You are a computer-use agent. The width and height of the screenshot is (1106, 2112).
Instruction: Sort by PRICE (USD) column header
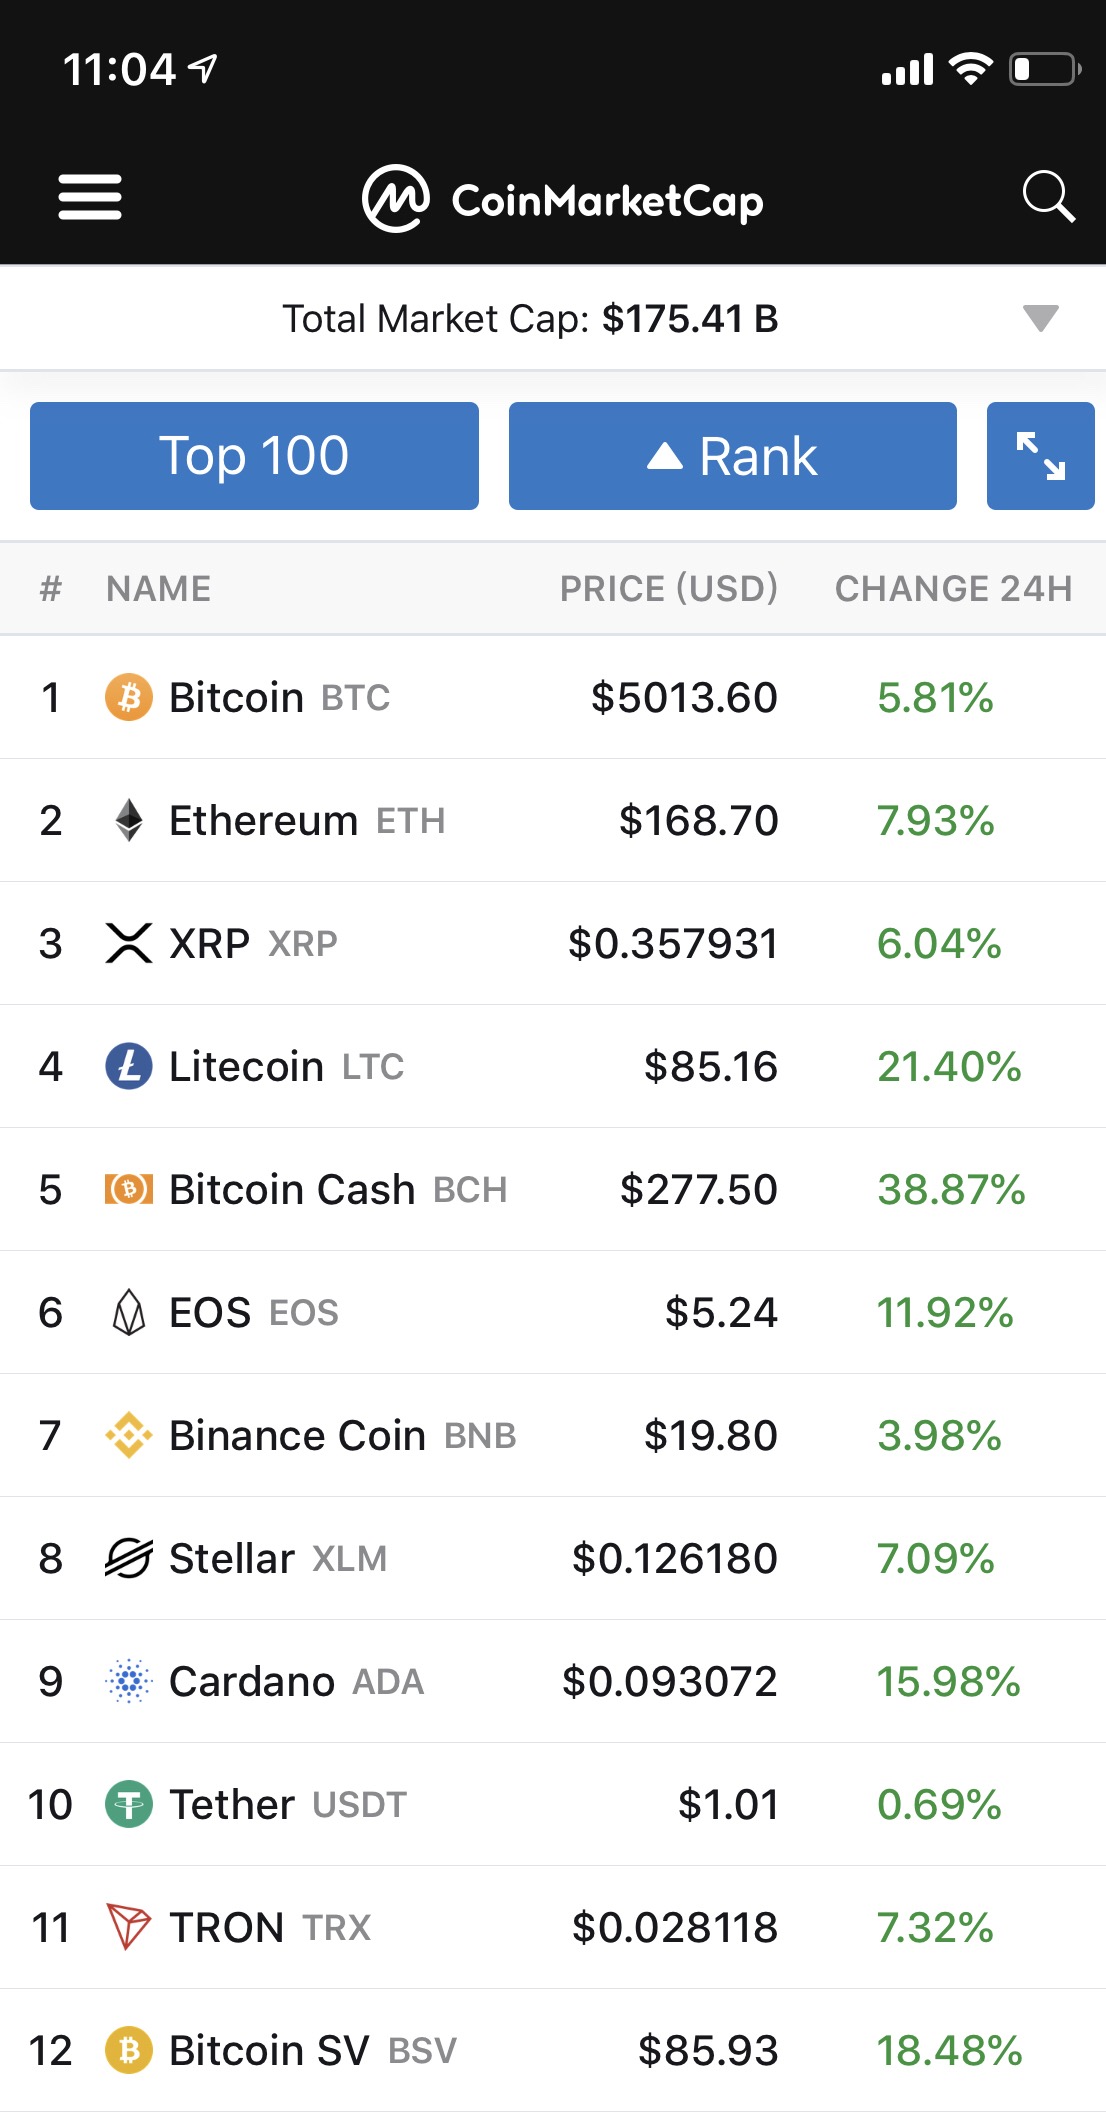(x=668, y=588)
